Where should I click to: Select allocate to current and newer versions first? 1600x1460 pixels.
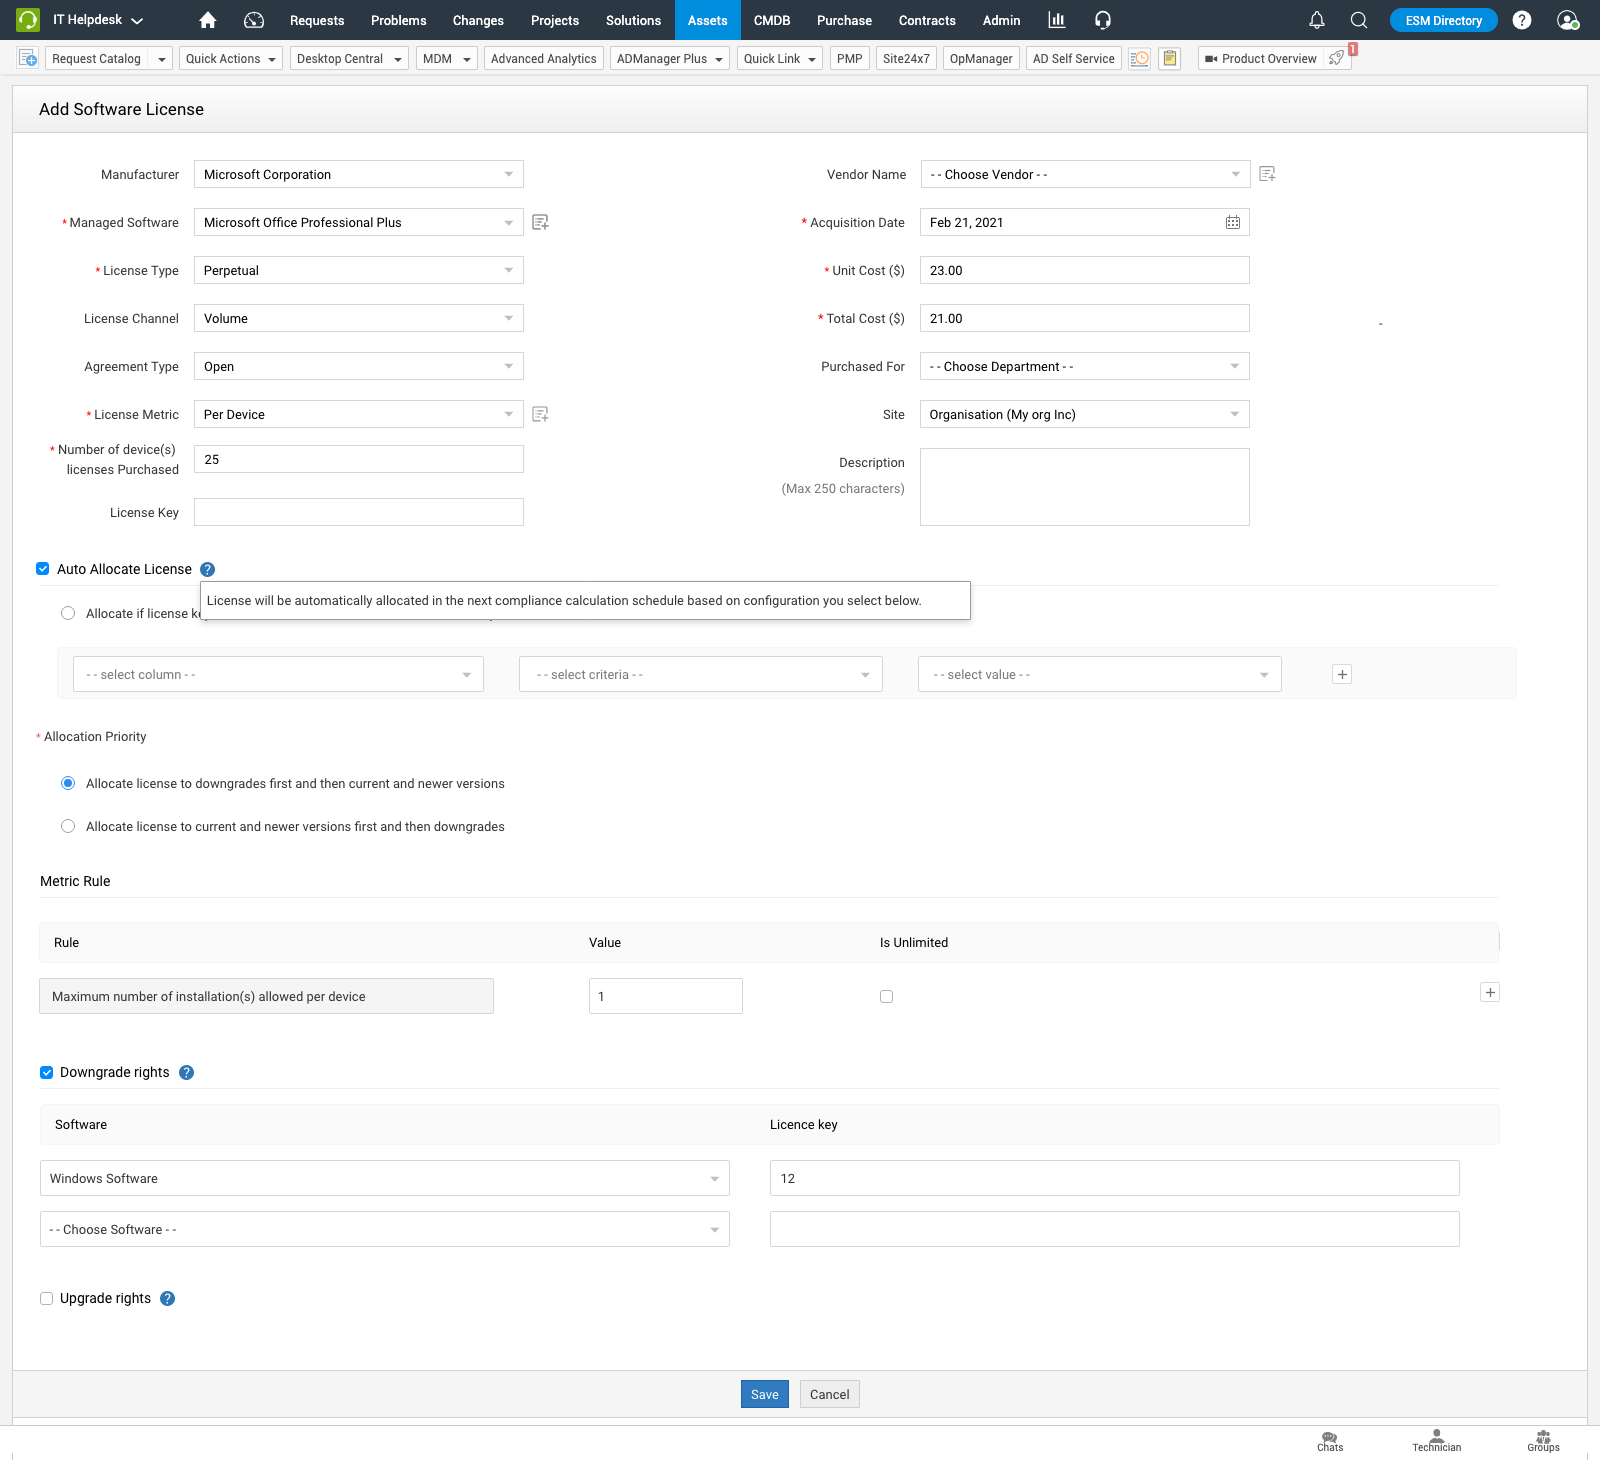[x=68, y=826]
